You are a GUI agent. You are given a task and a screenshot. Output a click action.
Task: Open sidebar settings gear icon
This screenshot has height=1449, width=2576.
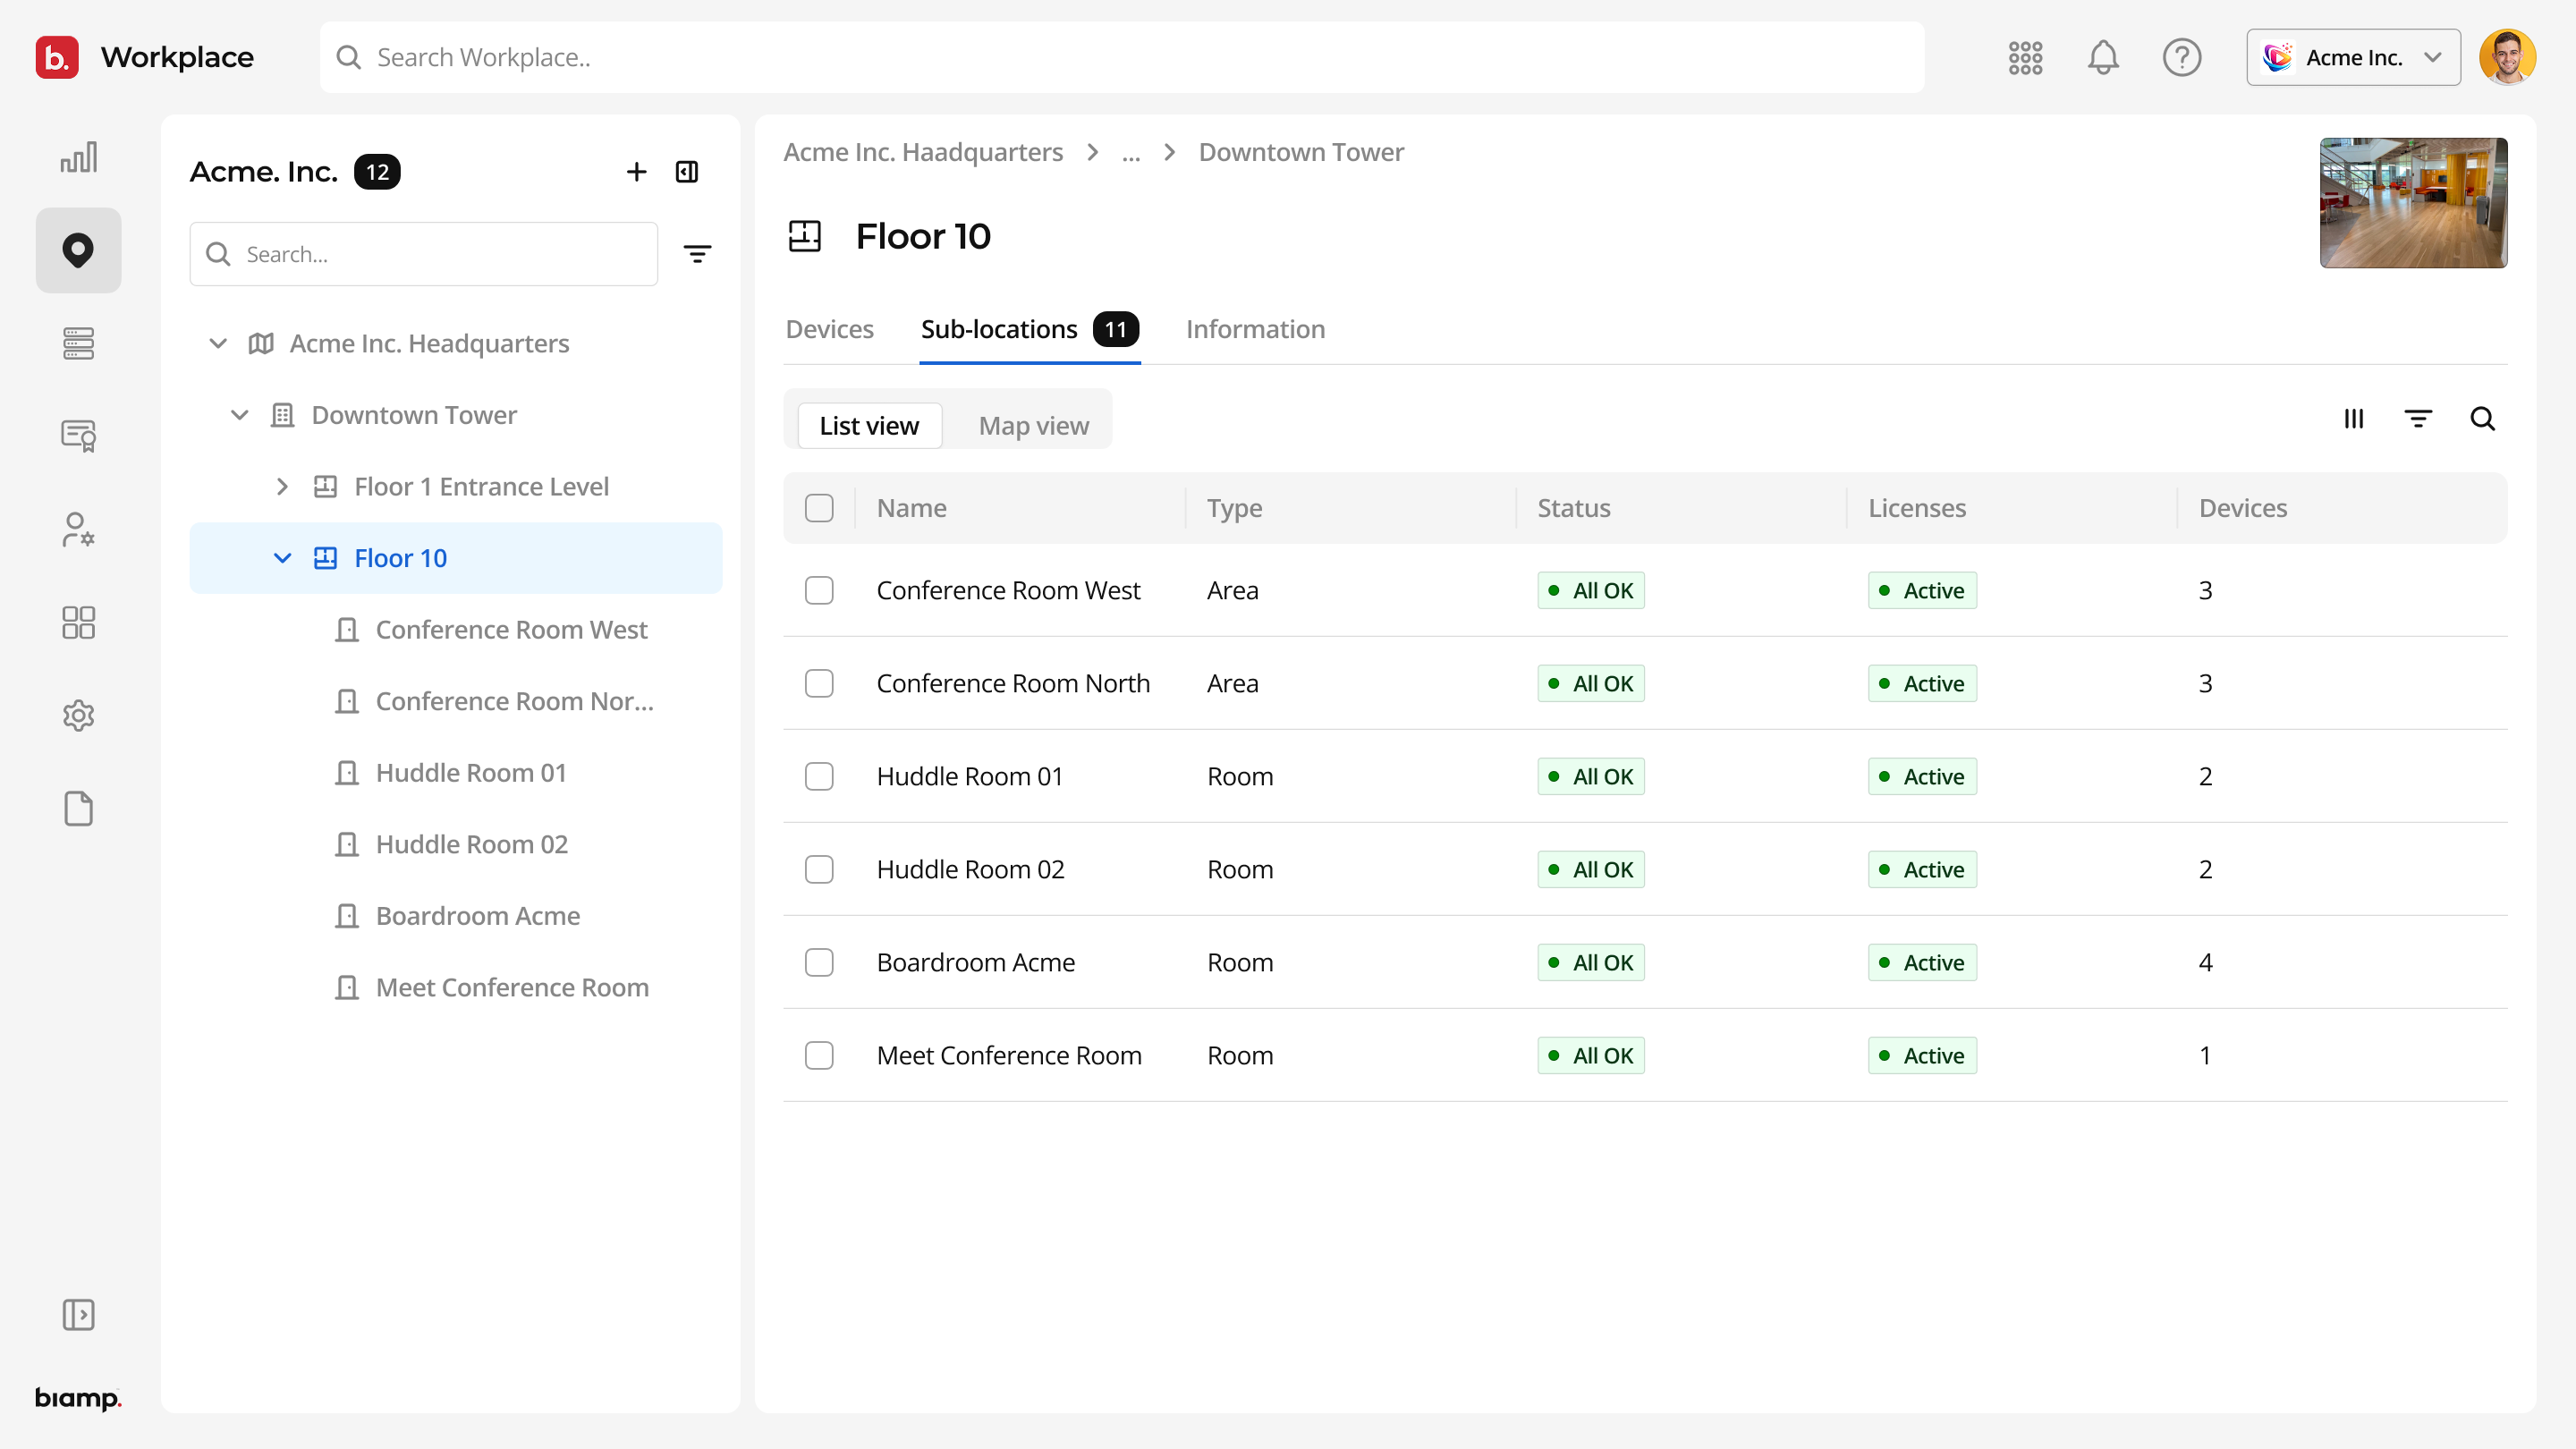click(x=78, y=715)
